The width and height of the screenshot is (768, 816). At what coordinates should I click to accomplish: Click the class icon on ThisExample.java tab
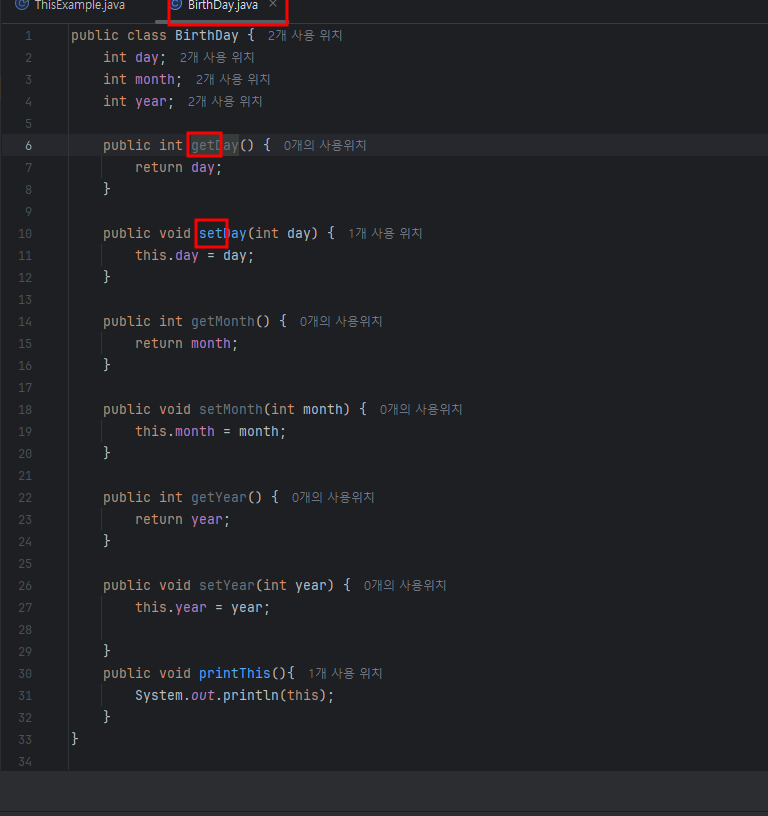(x=21, y=5)
